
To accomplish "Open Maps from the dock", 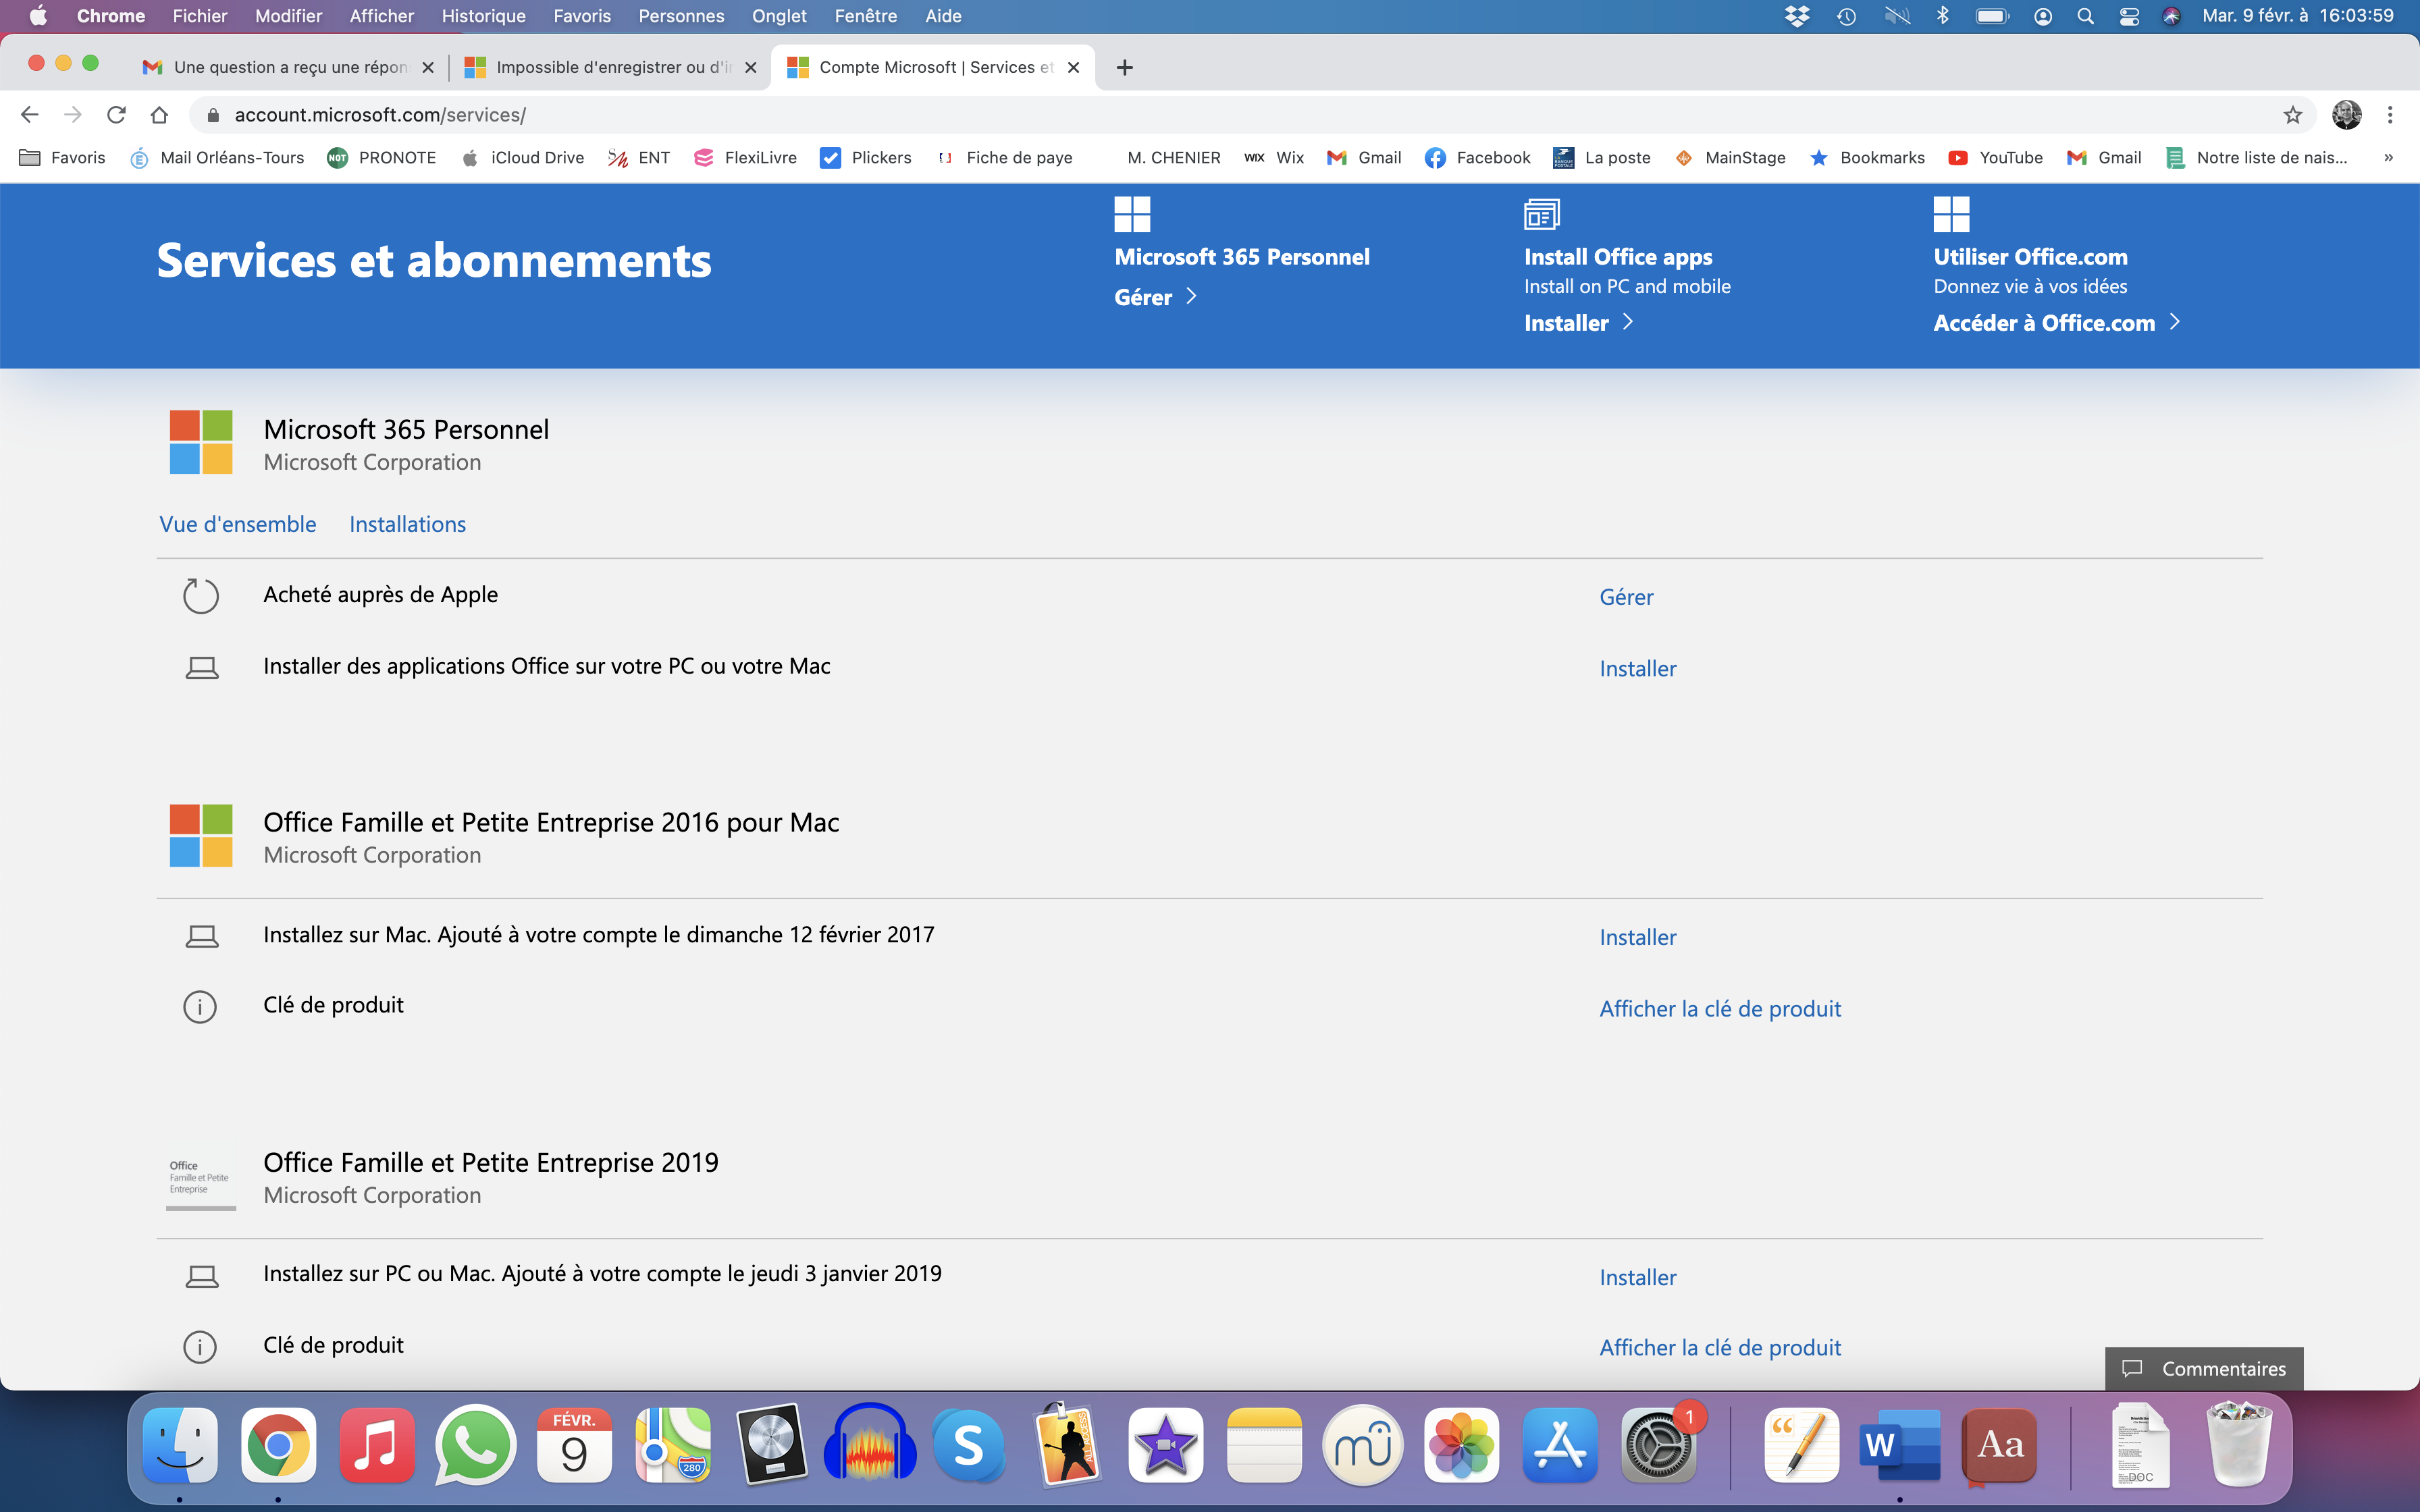I will (672, 1445).
